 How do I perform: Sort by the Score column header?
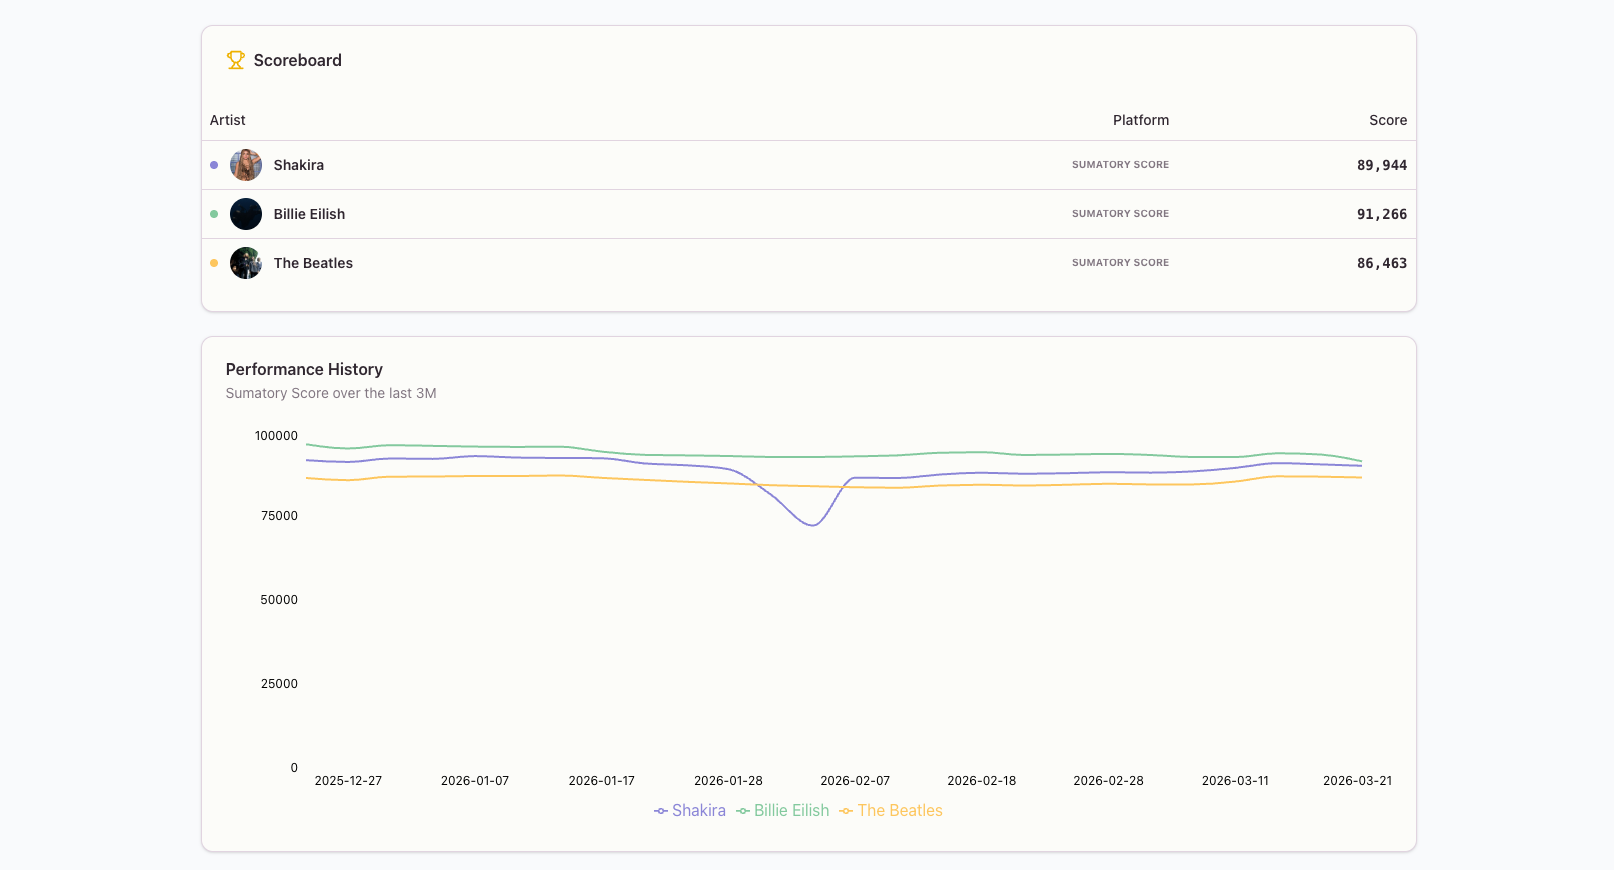point(1387,120)
